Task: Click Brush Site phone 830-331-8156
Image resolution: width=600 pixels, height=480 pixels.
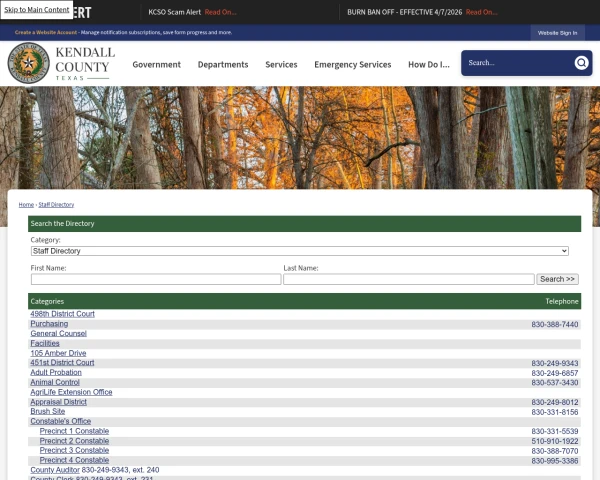Action: click(x=554, y=412)
